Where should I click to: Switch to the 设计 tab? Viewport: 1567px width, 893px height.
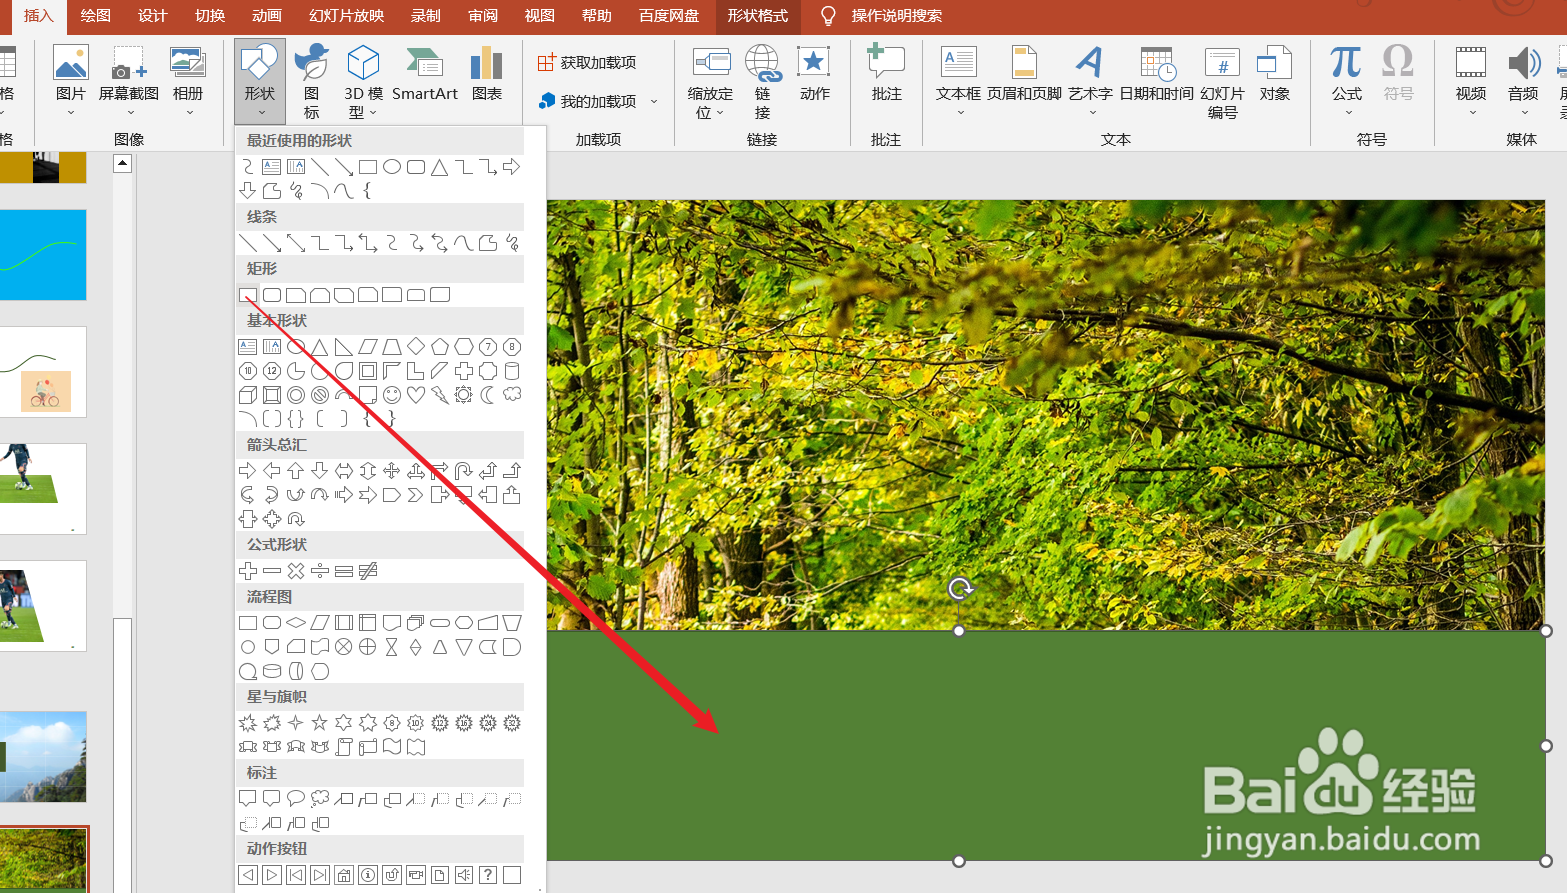[152, 16]
